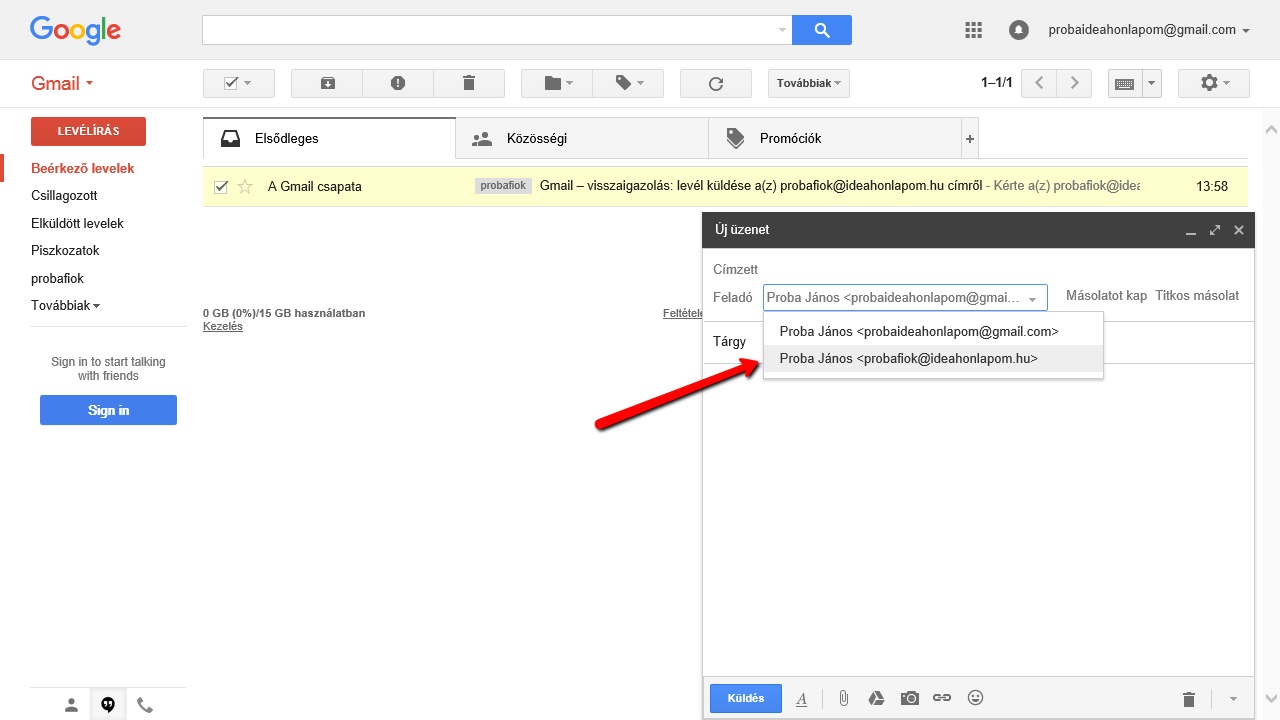Image resolution: width=1280 pixels, height=720 pixels.
Task: Click the insert emoji smiley icon
Action: click(x=976, y=698)
